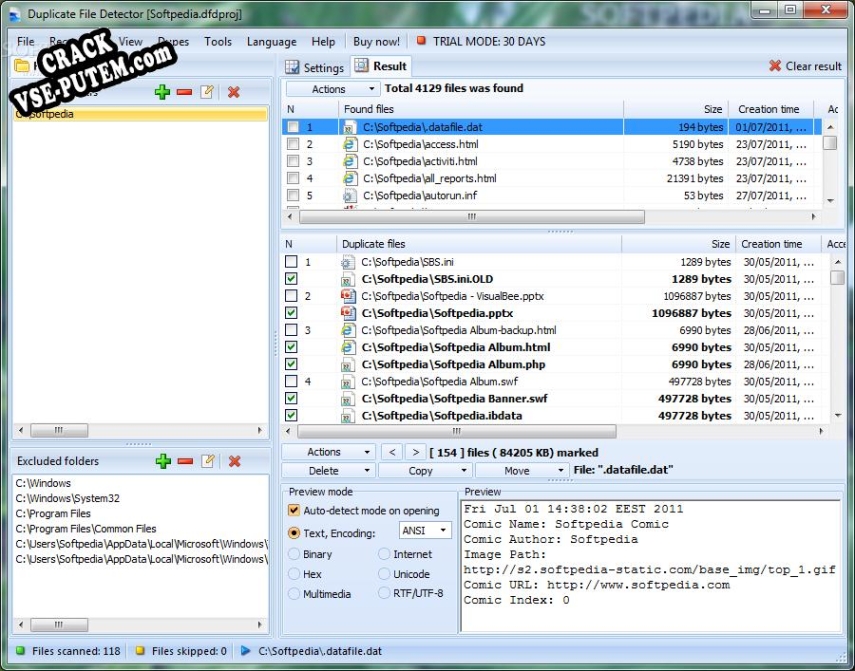Sort found files by Creation time header

point(770,109)
